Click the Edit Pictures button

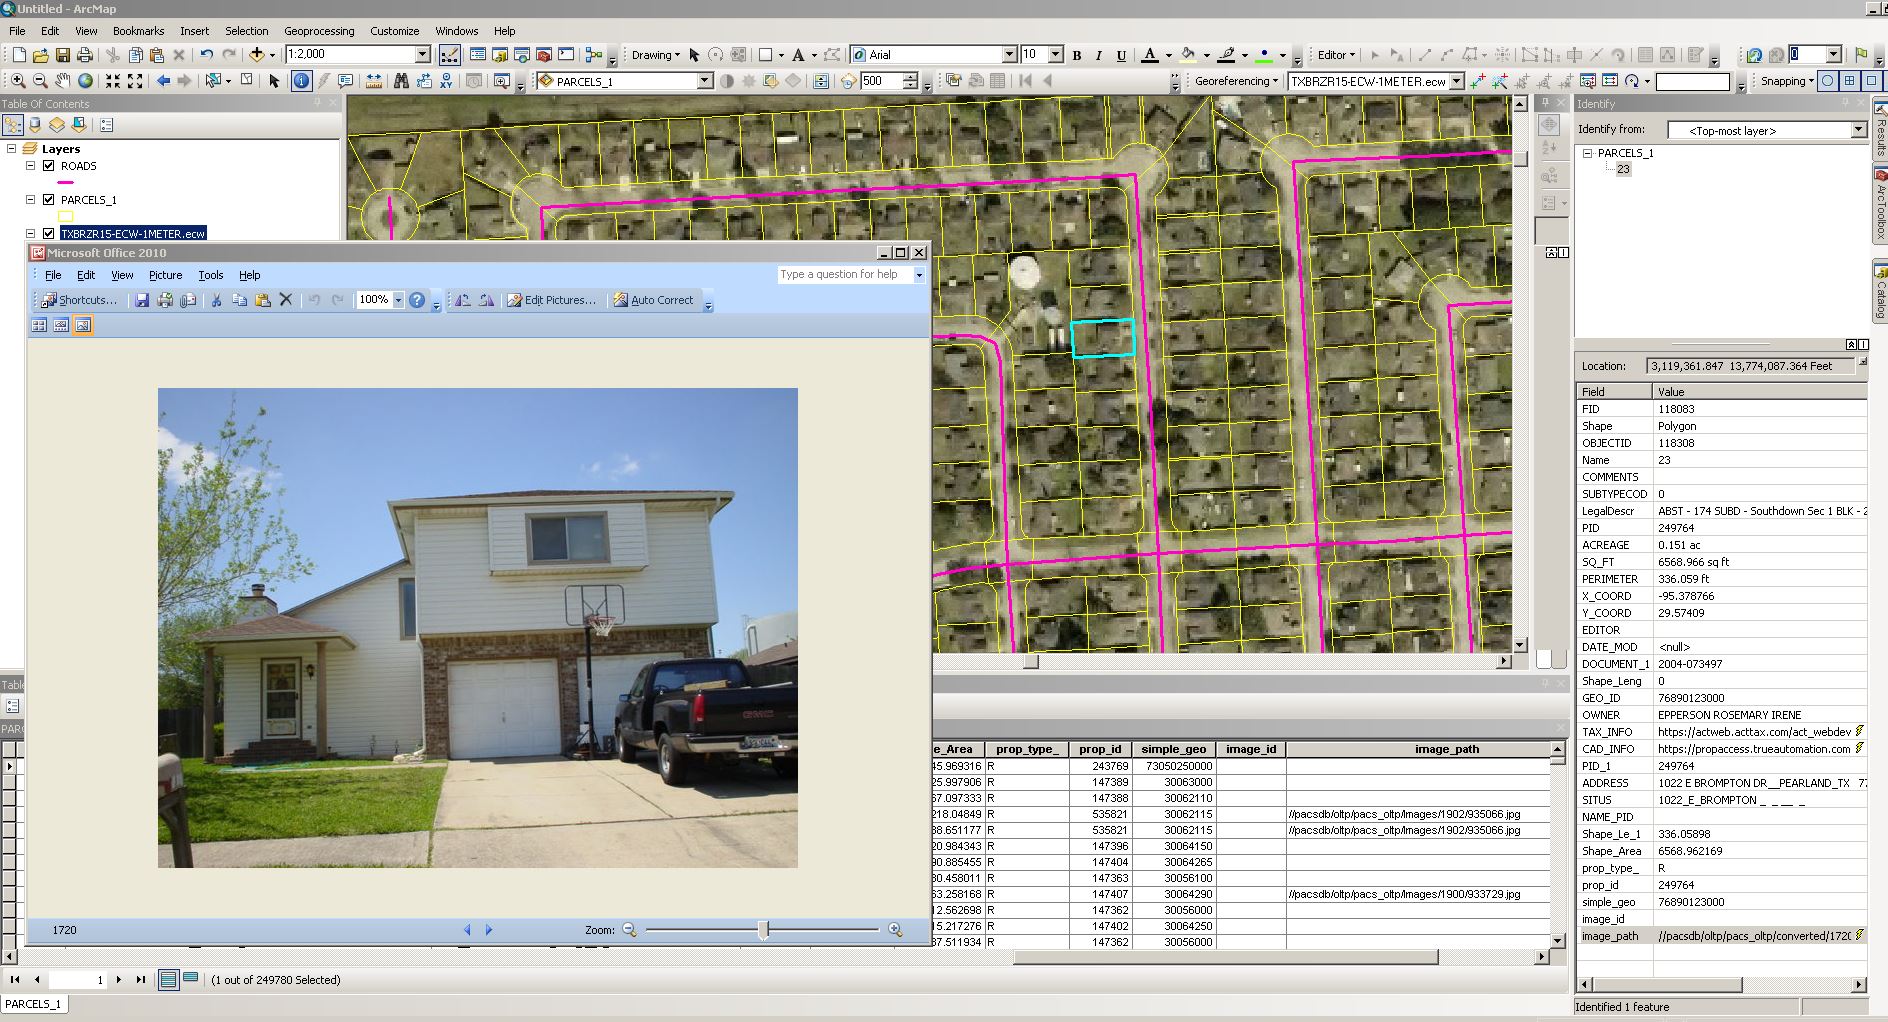pyautogui.click(x=551, y=300)
